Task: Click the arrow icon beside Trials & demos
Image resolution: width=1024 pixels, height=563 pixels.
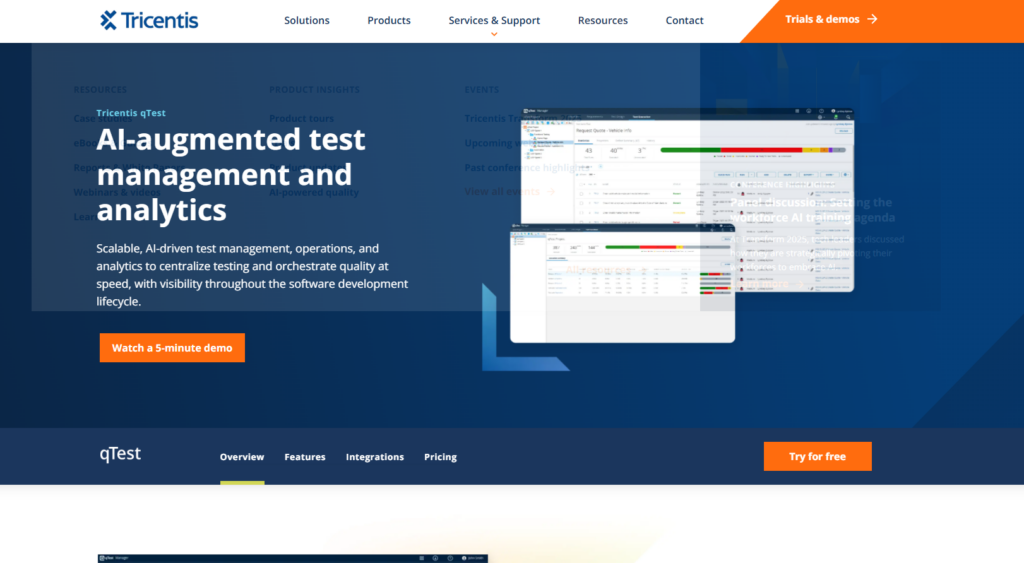Action: click(x=872, y=19)
